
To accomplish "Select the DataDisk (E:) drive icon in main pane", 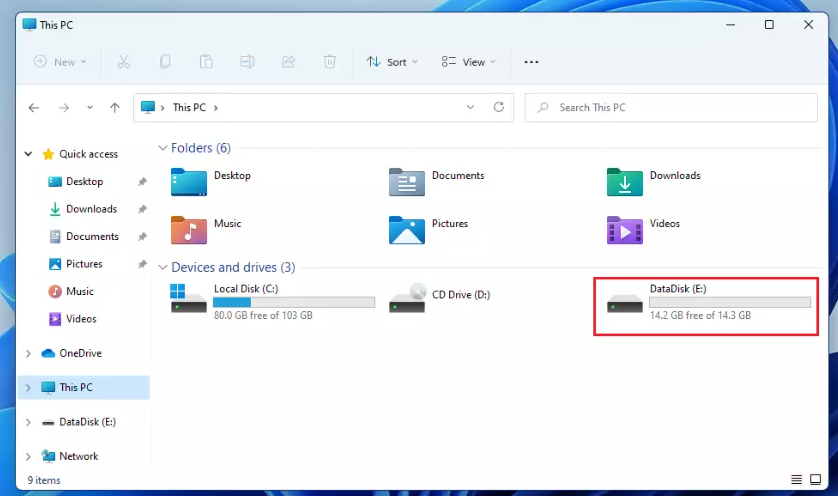I will click(x=625, y=304).
